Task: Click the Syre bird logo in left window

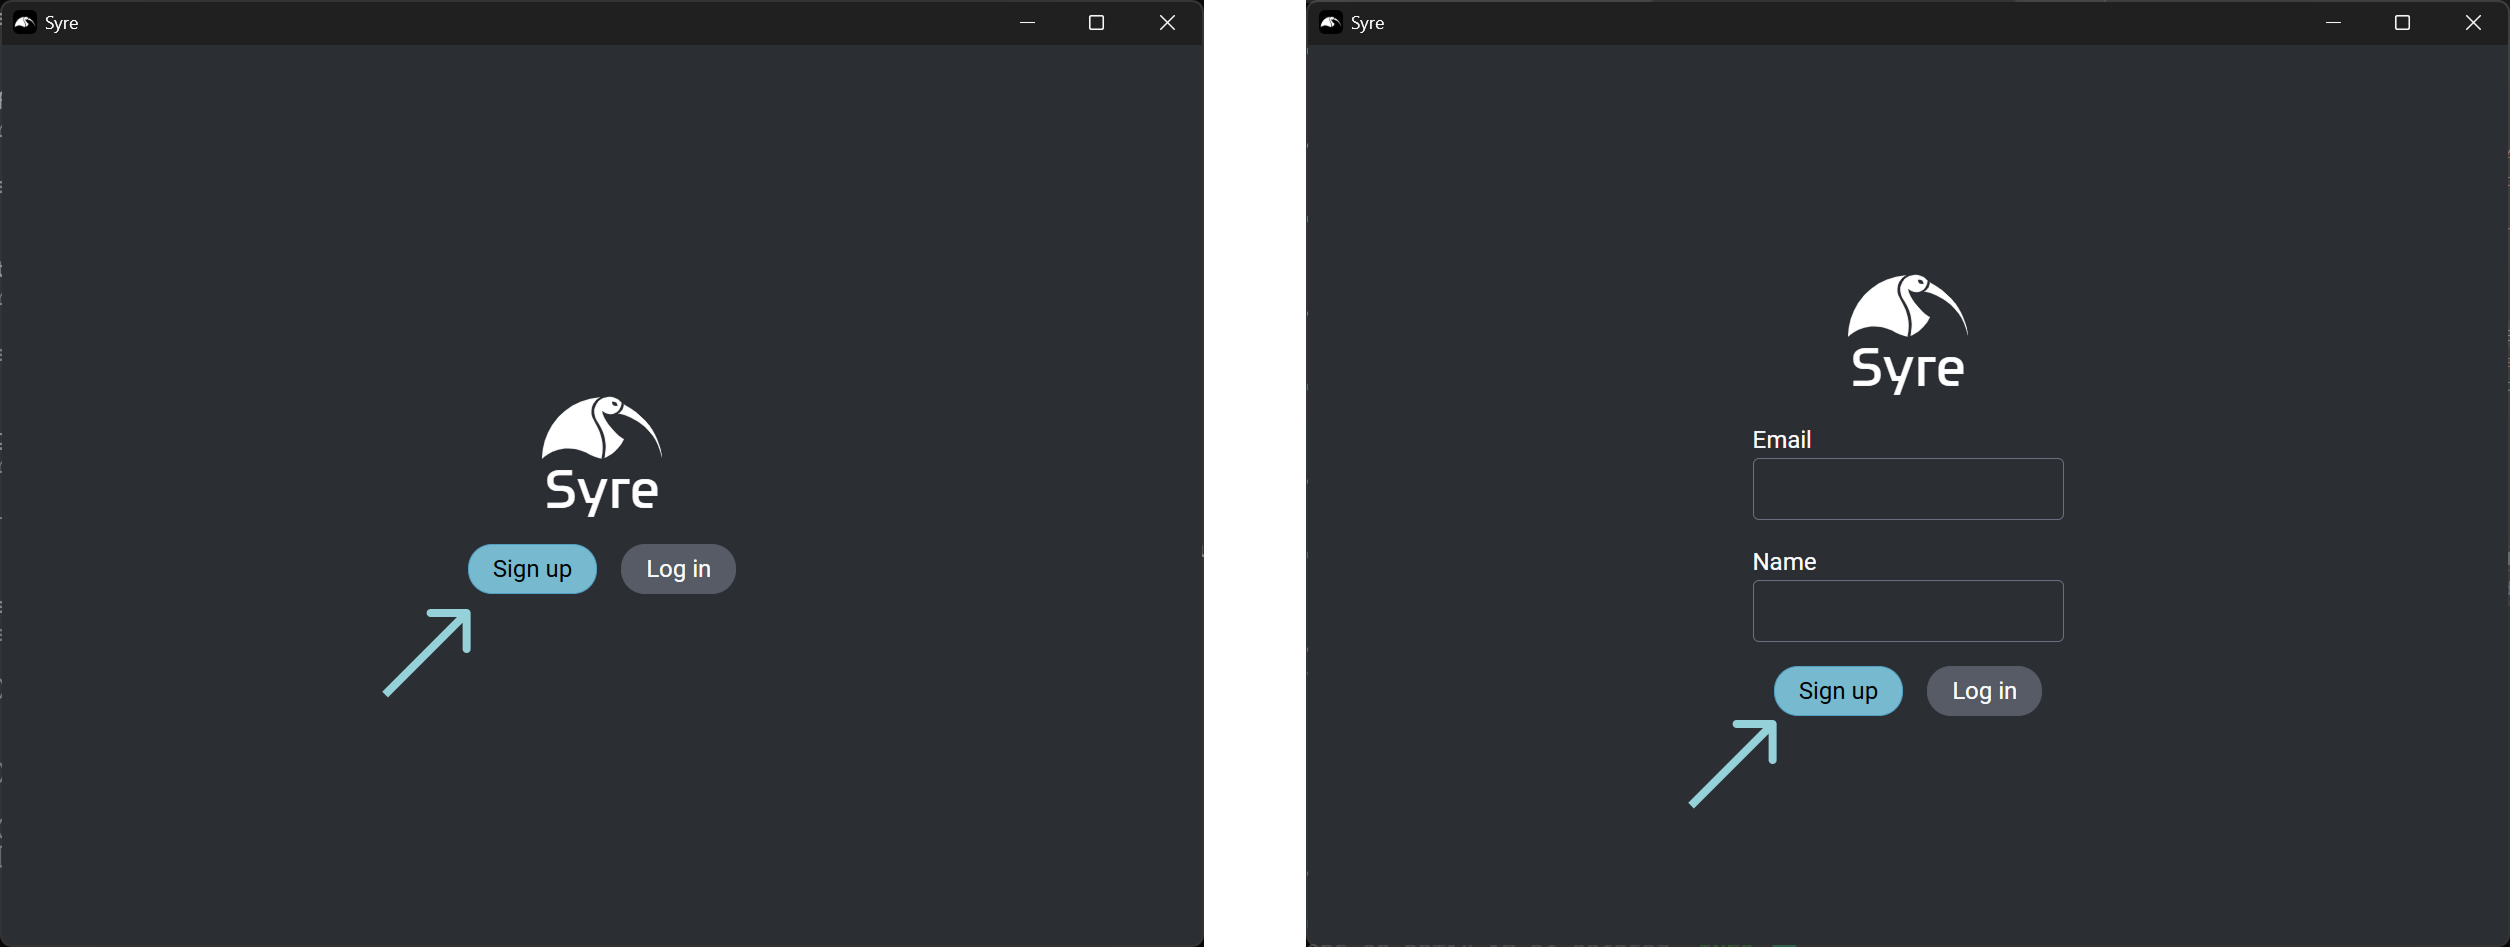Action: 602,456
